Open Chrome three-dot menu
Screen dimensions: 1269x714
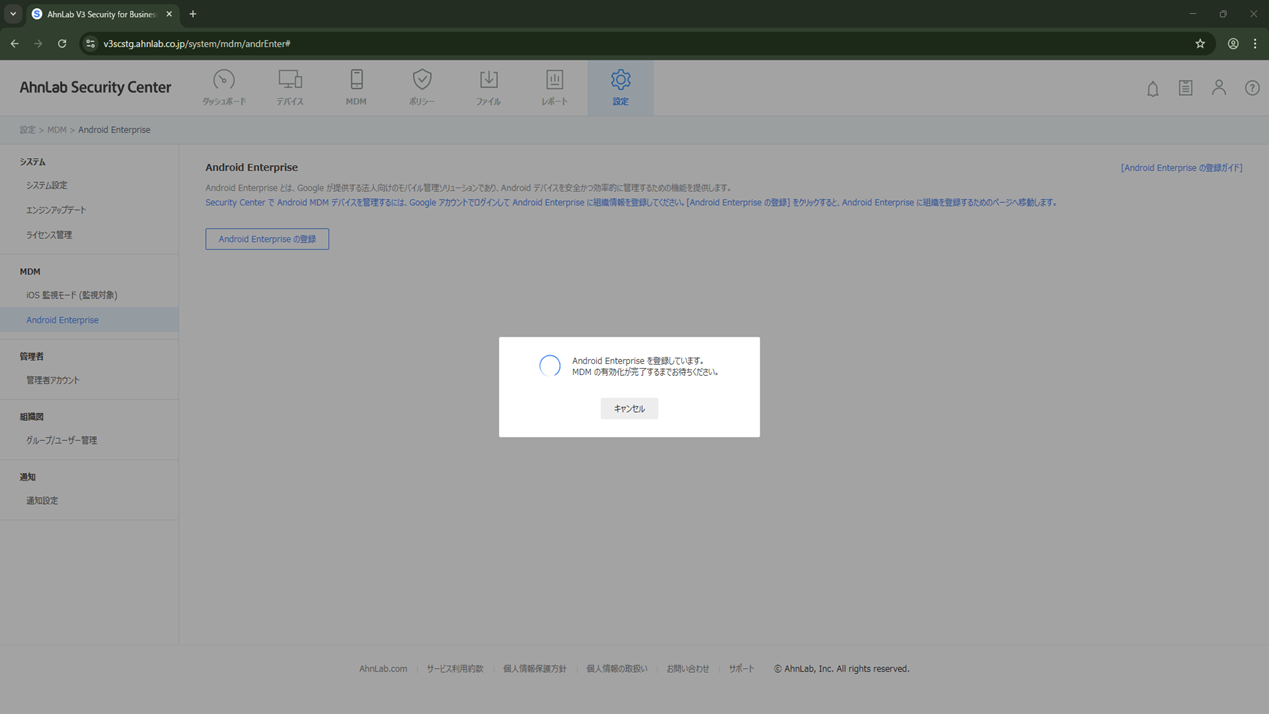(1255, 44)
